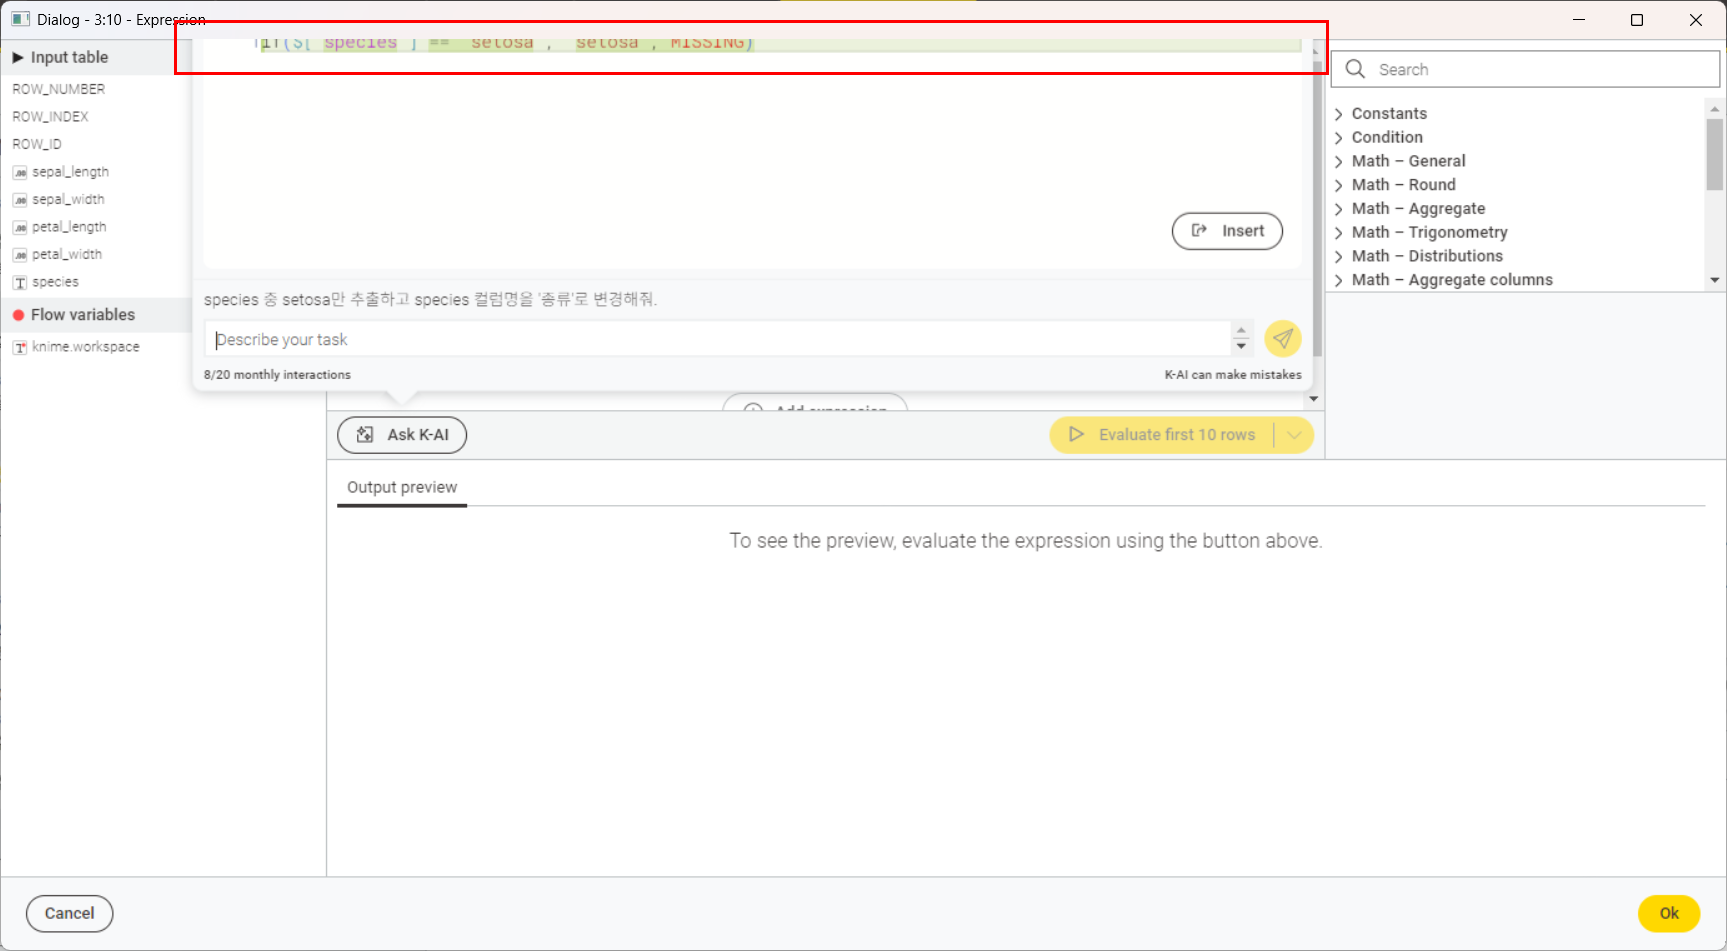Expand the Input table section
Image resolution: width=1727 pixels, height=951 pixels.
pyautogui.click(x=17, y=57)
